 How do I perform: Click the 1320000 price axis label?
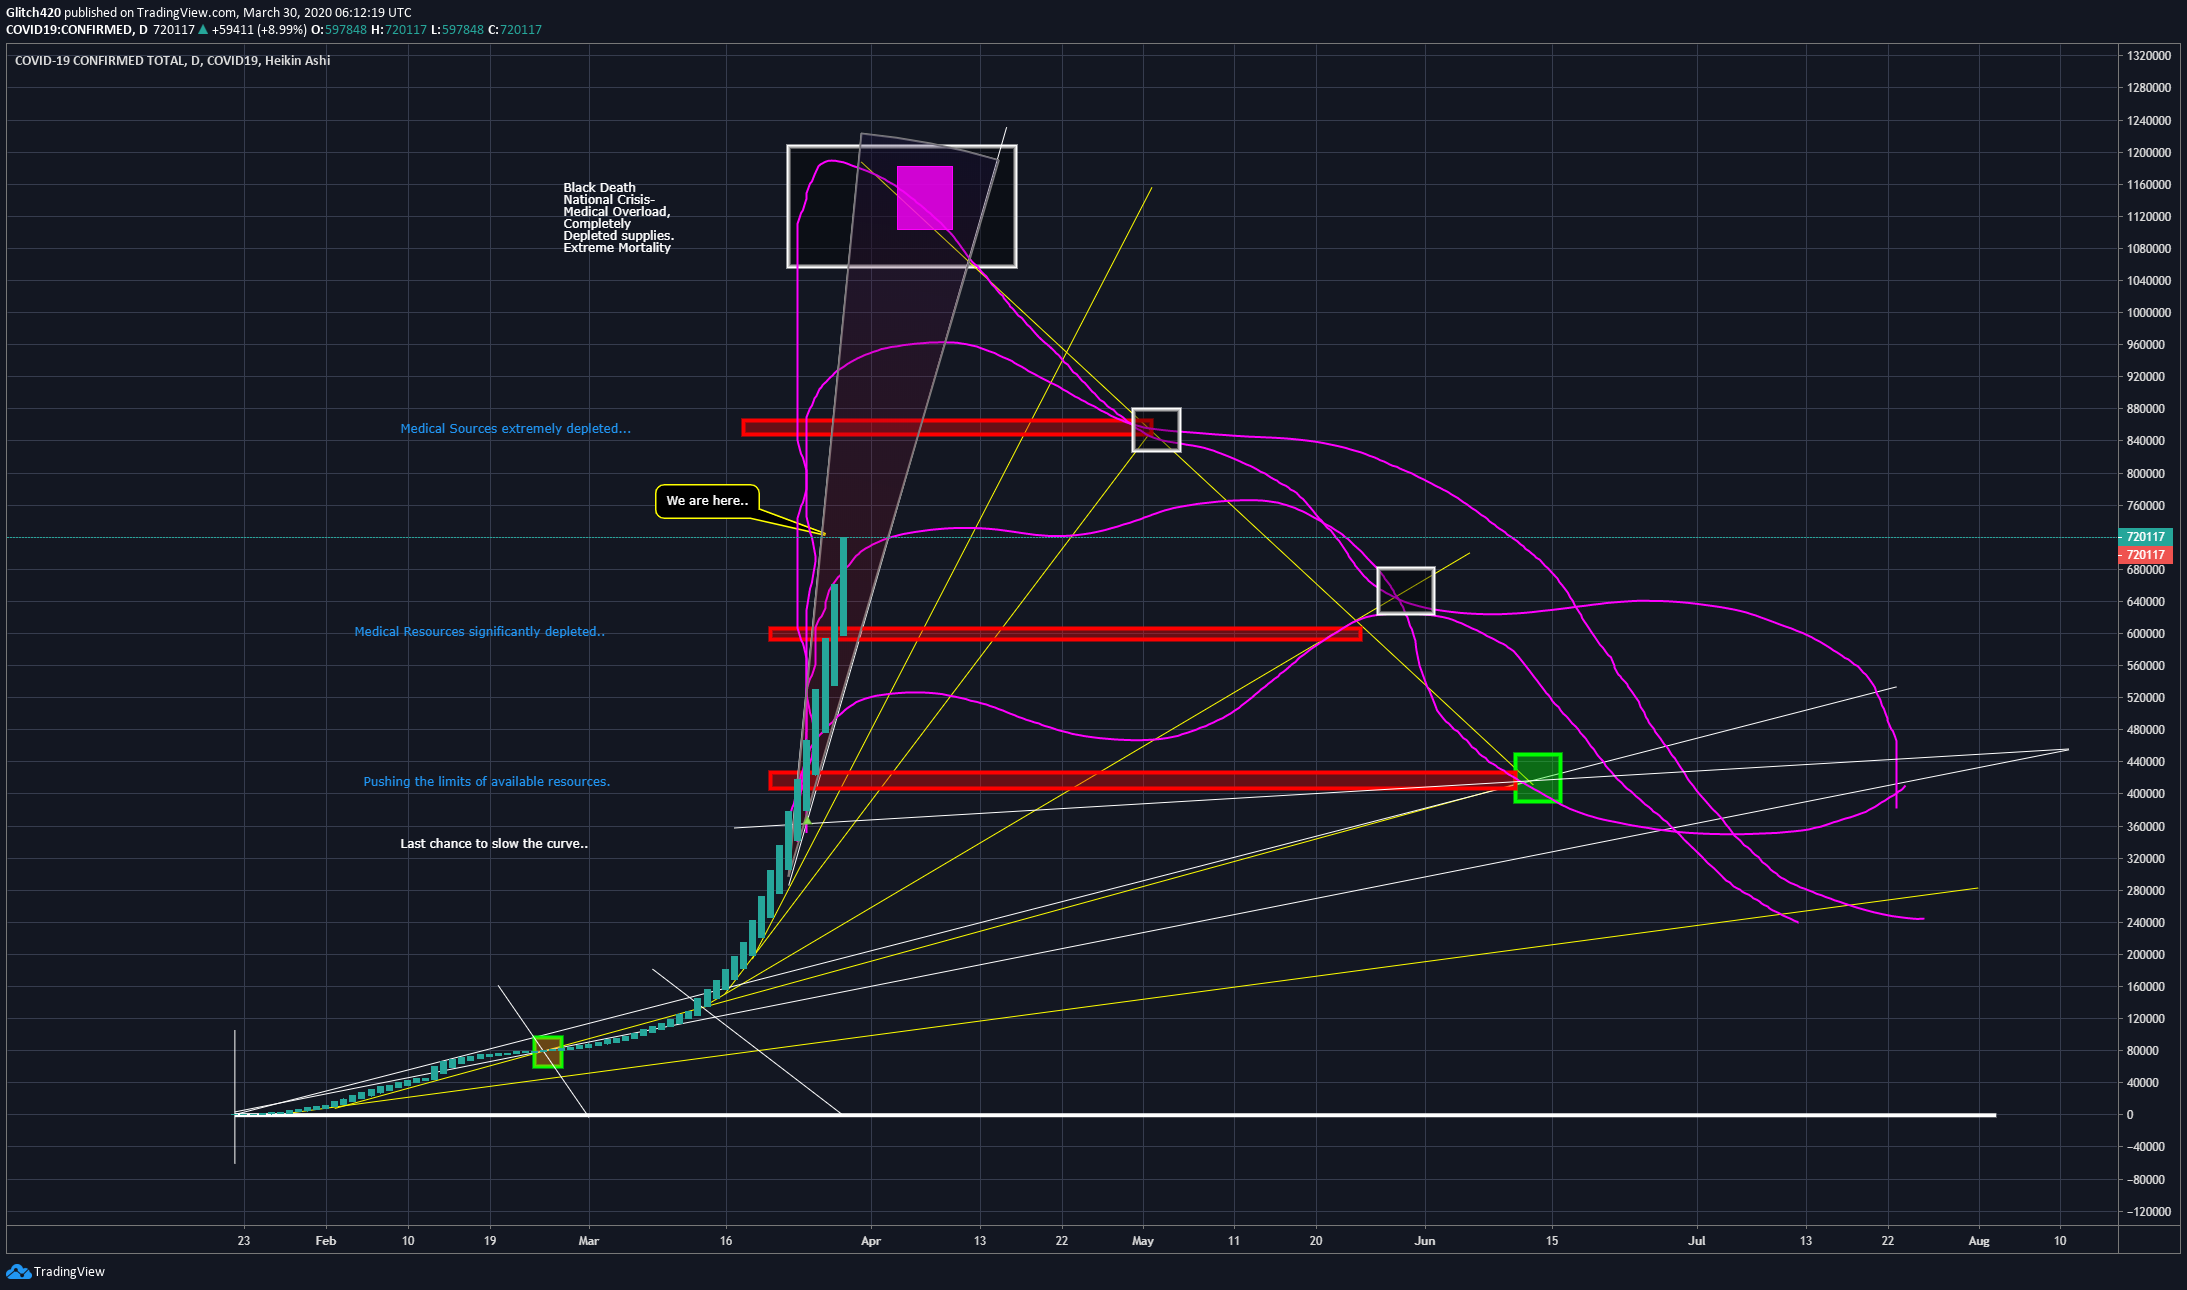tap(2148, 56)
